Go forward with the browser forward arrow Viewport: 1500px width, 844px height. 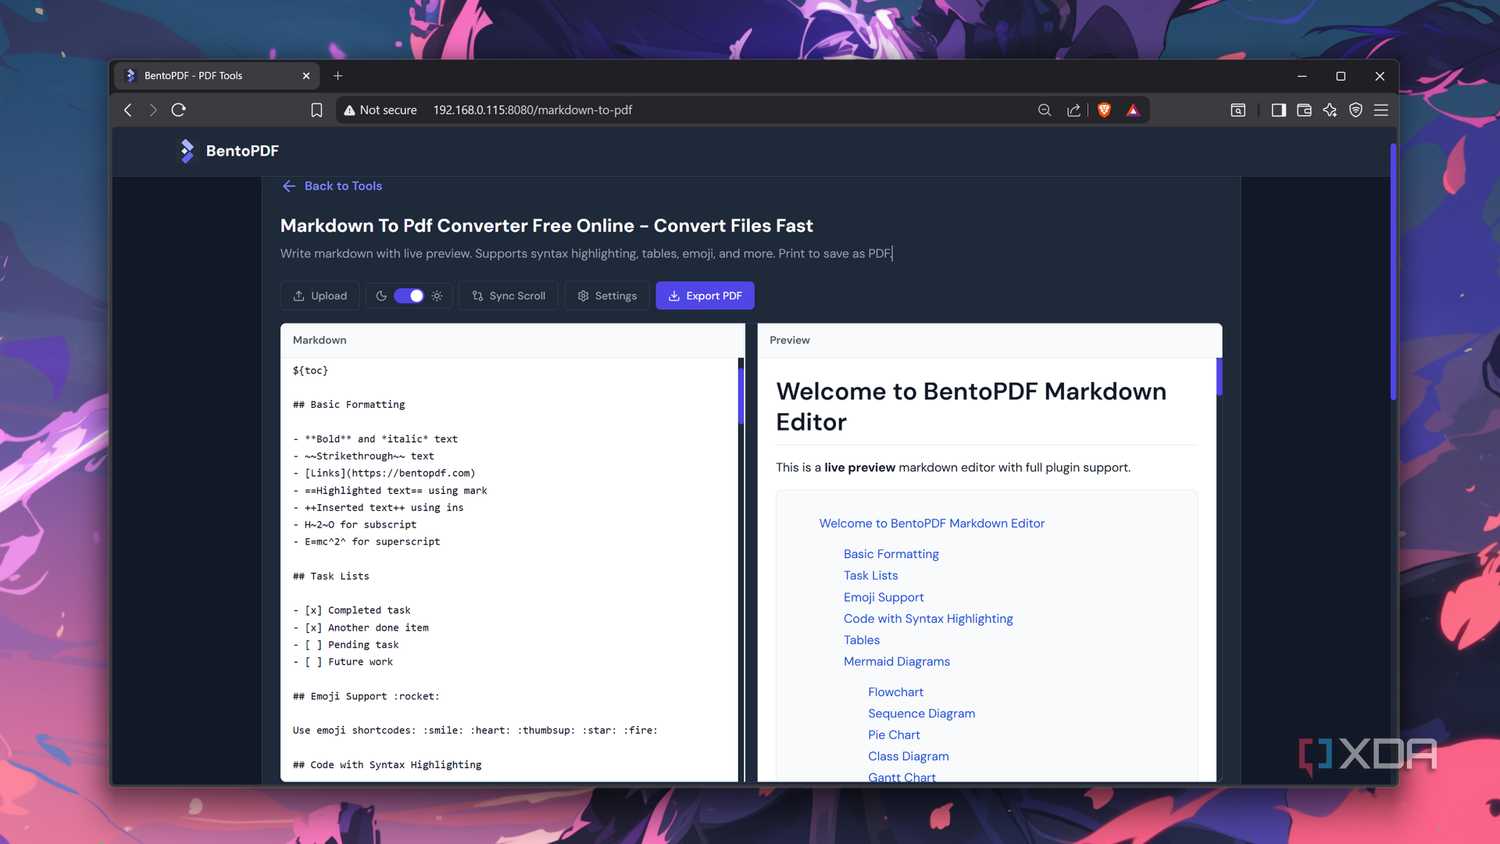point(153,110)
